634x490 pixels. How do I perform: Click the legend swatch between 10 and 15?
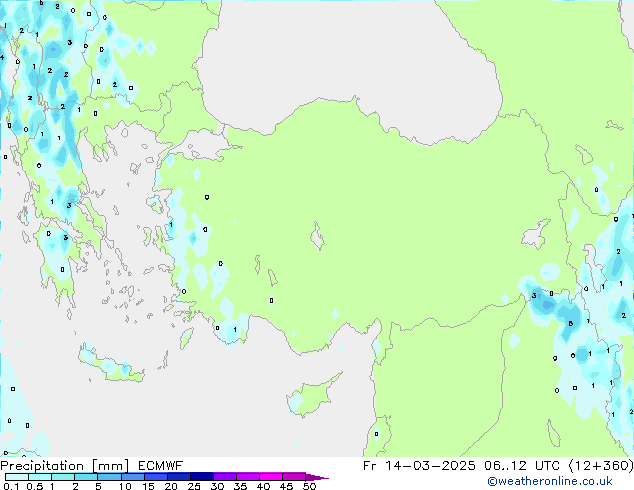pos(132,477)
